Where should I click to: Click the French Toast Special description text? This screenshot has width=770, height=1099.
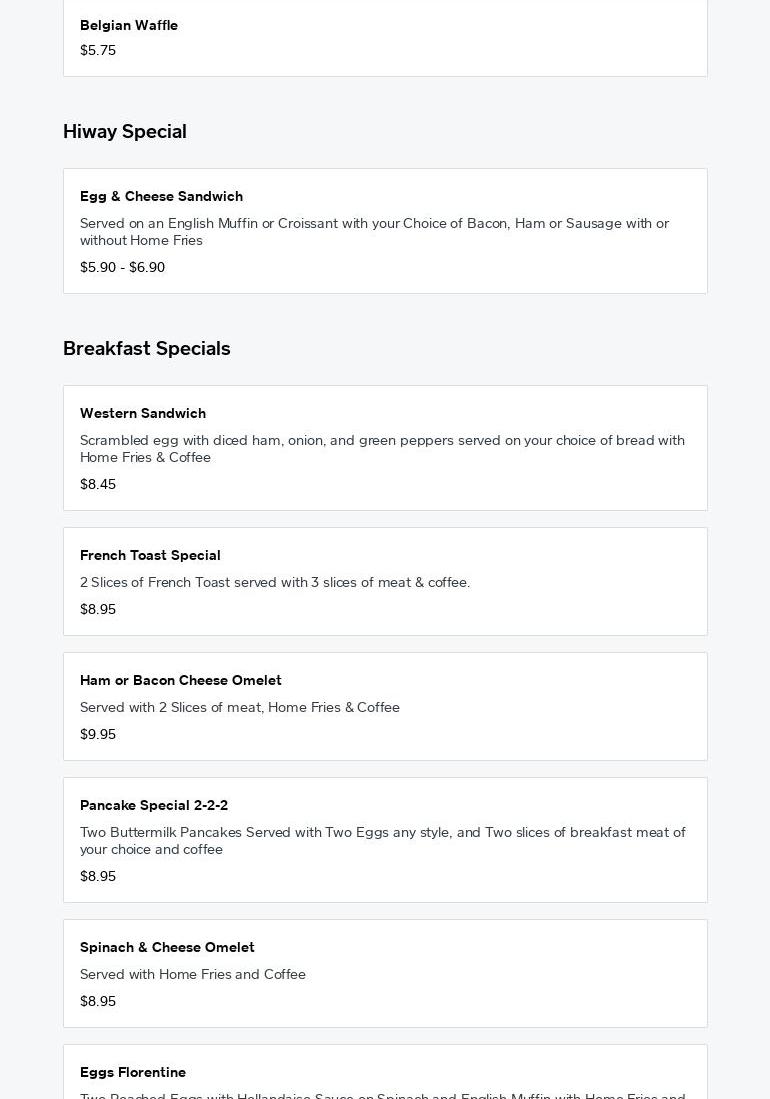coord(275,582)
